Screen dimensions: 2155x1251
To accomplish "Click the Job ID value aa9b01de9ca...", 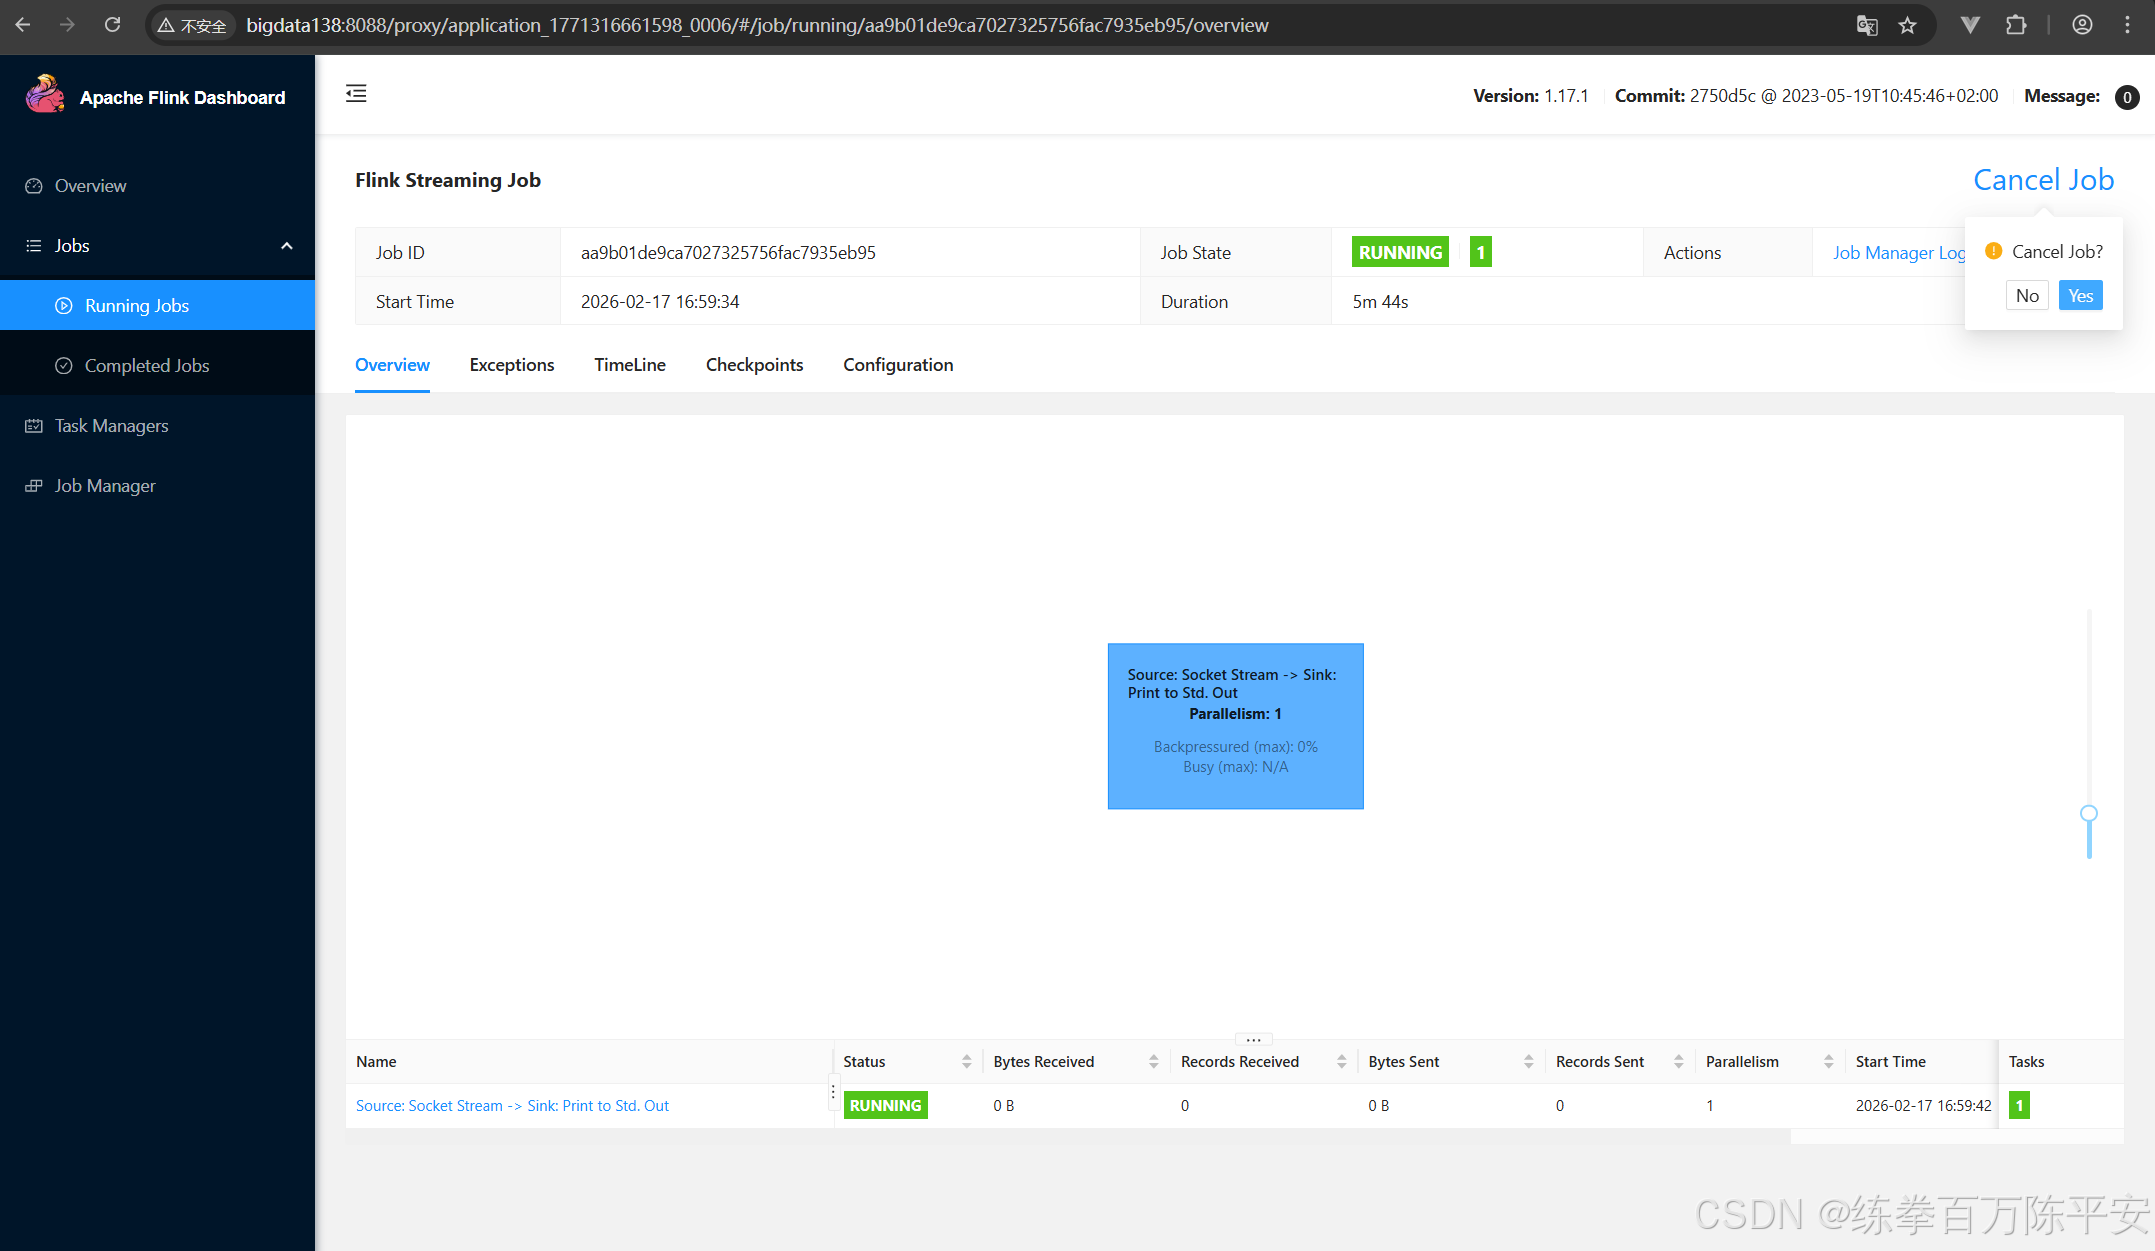I will 728,253.
